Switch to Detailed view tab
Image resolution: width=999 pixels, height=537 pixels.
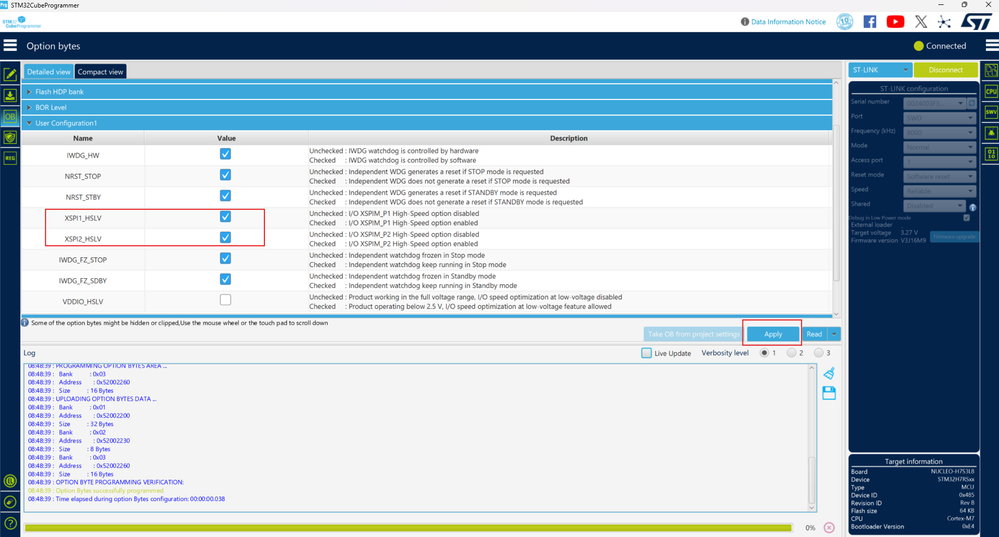tap(48, 71)
